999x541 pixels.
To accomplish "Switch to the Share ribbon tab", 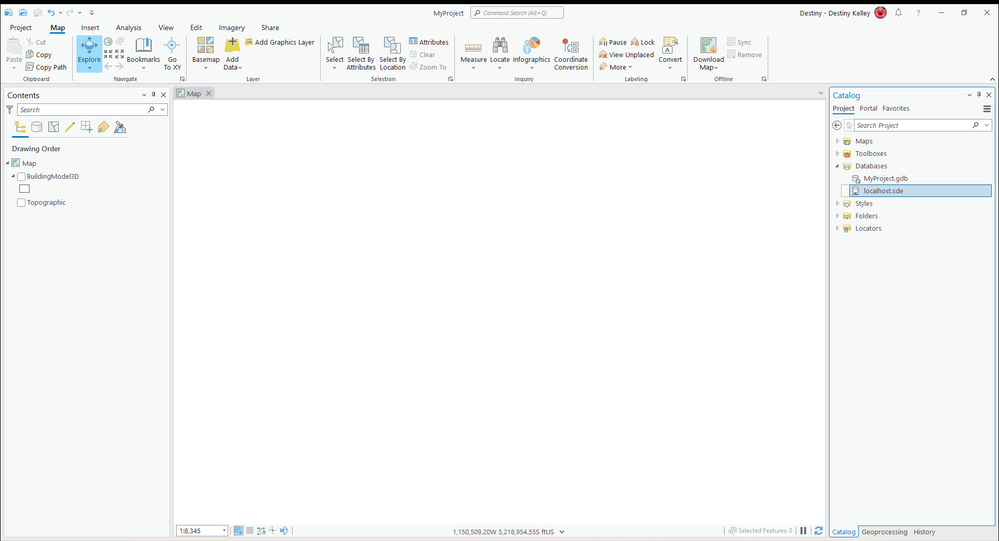I will point(270,27).
